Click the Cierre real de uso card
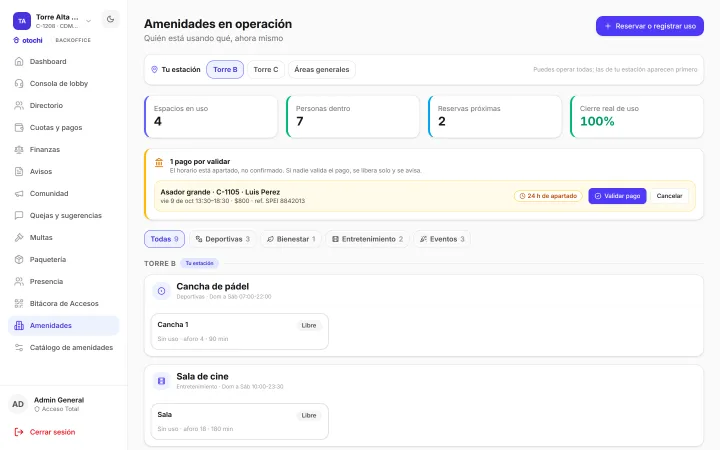Image resolution: width=720 pixels, height=450 pixels. coord(636,117)
